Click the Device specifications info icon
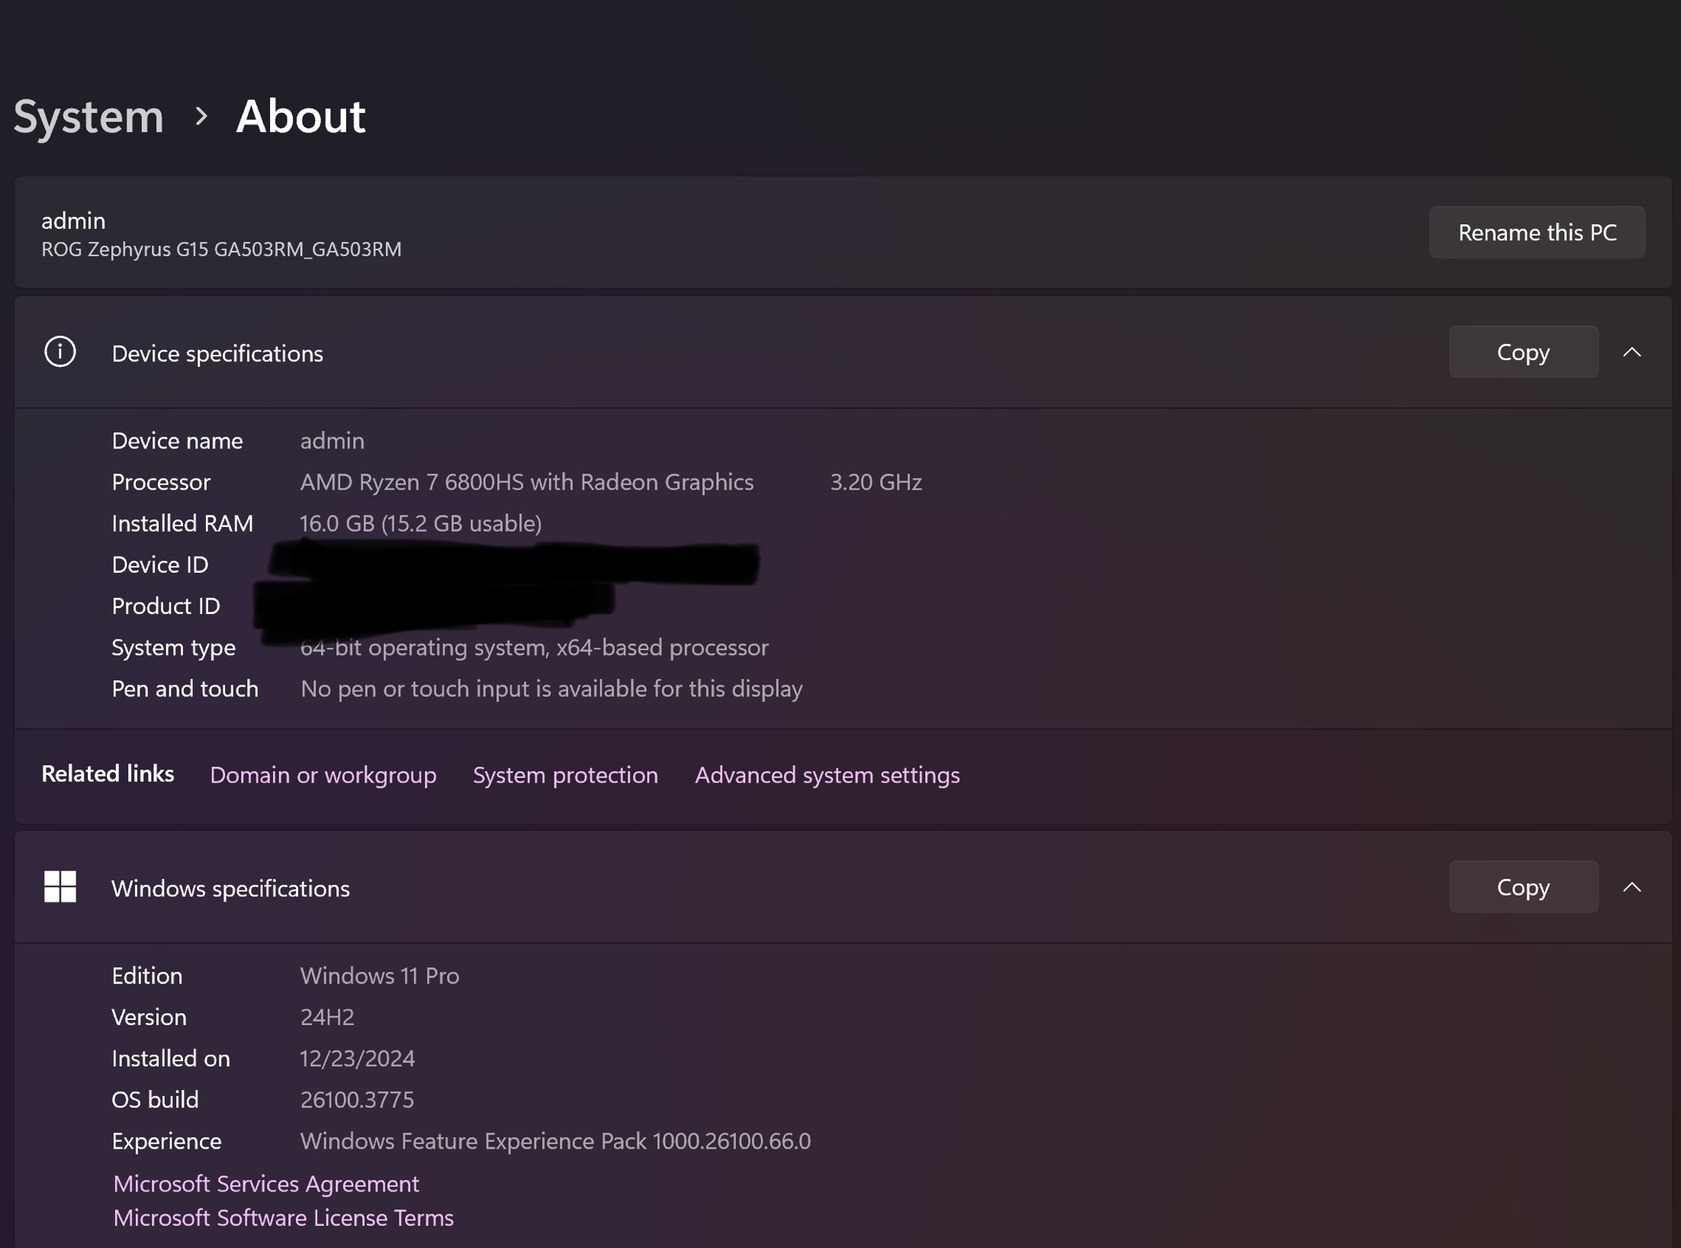Image resolution: width=1681 pixels, height=1248 pixels. 60,352
